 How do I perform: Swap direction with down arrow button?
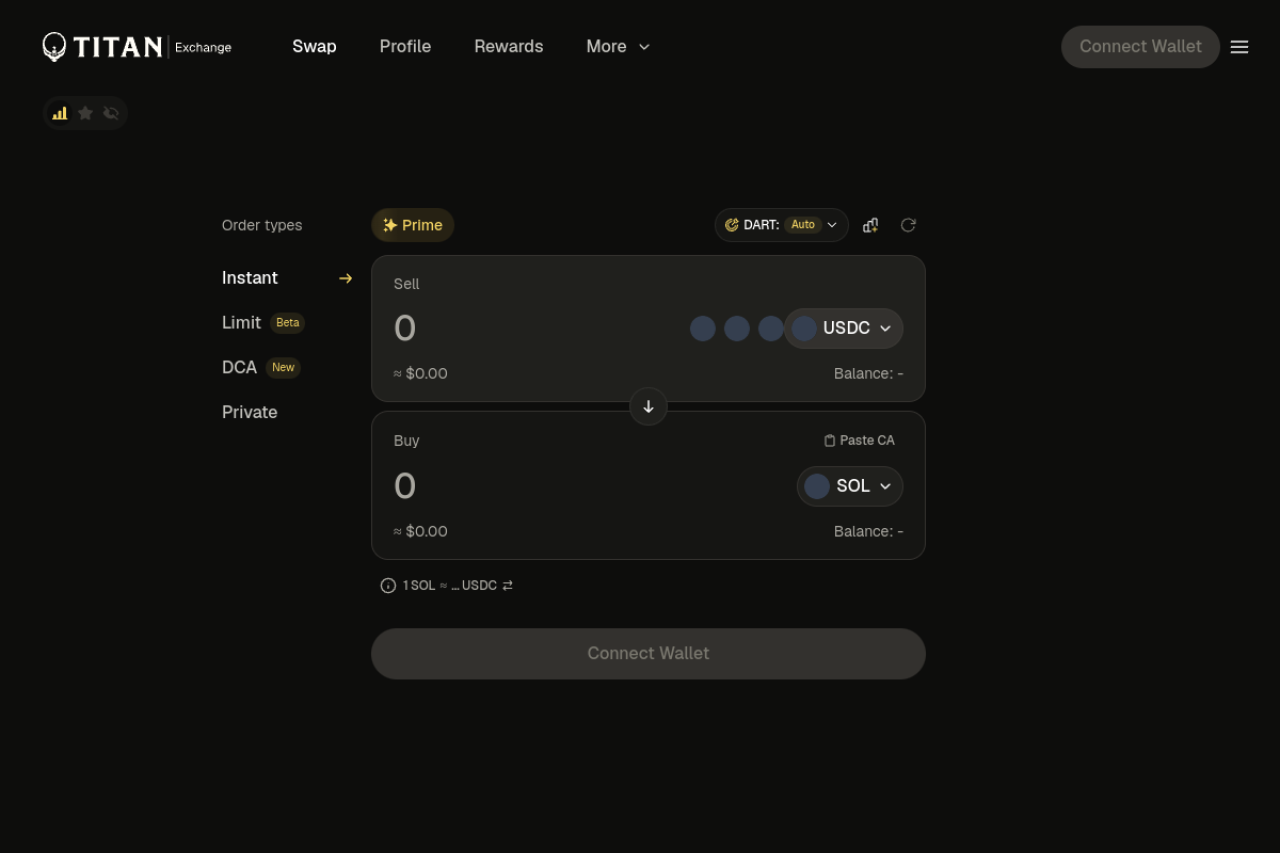(648, 406)
